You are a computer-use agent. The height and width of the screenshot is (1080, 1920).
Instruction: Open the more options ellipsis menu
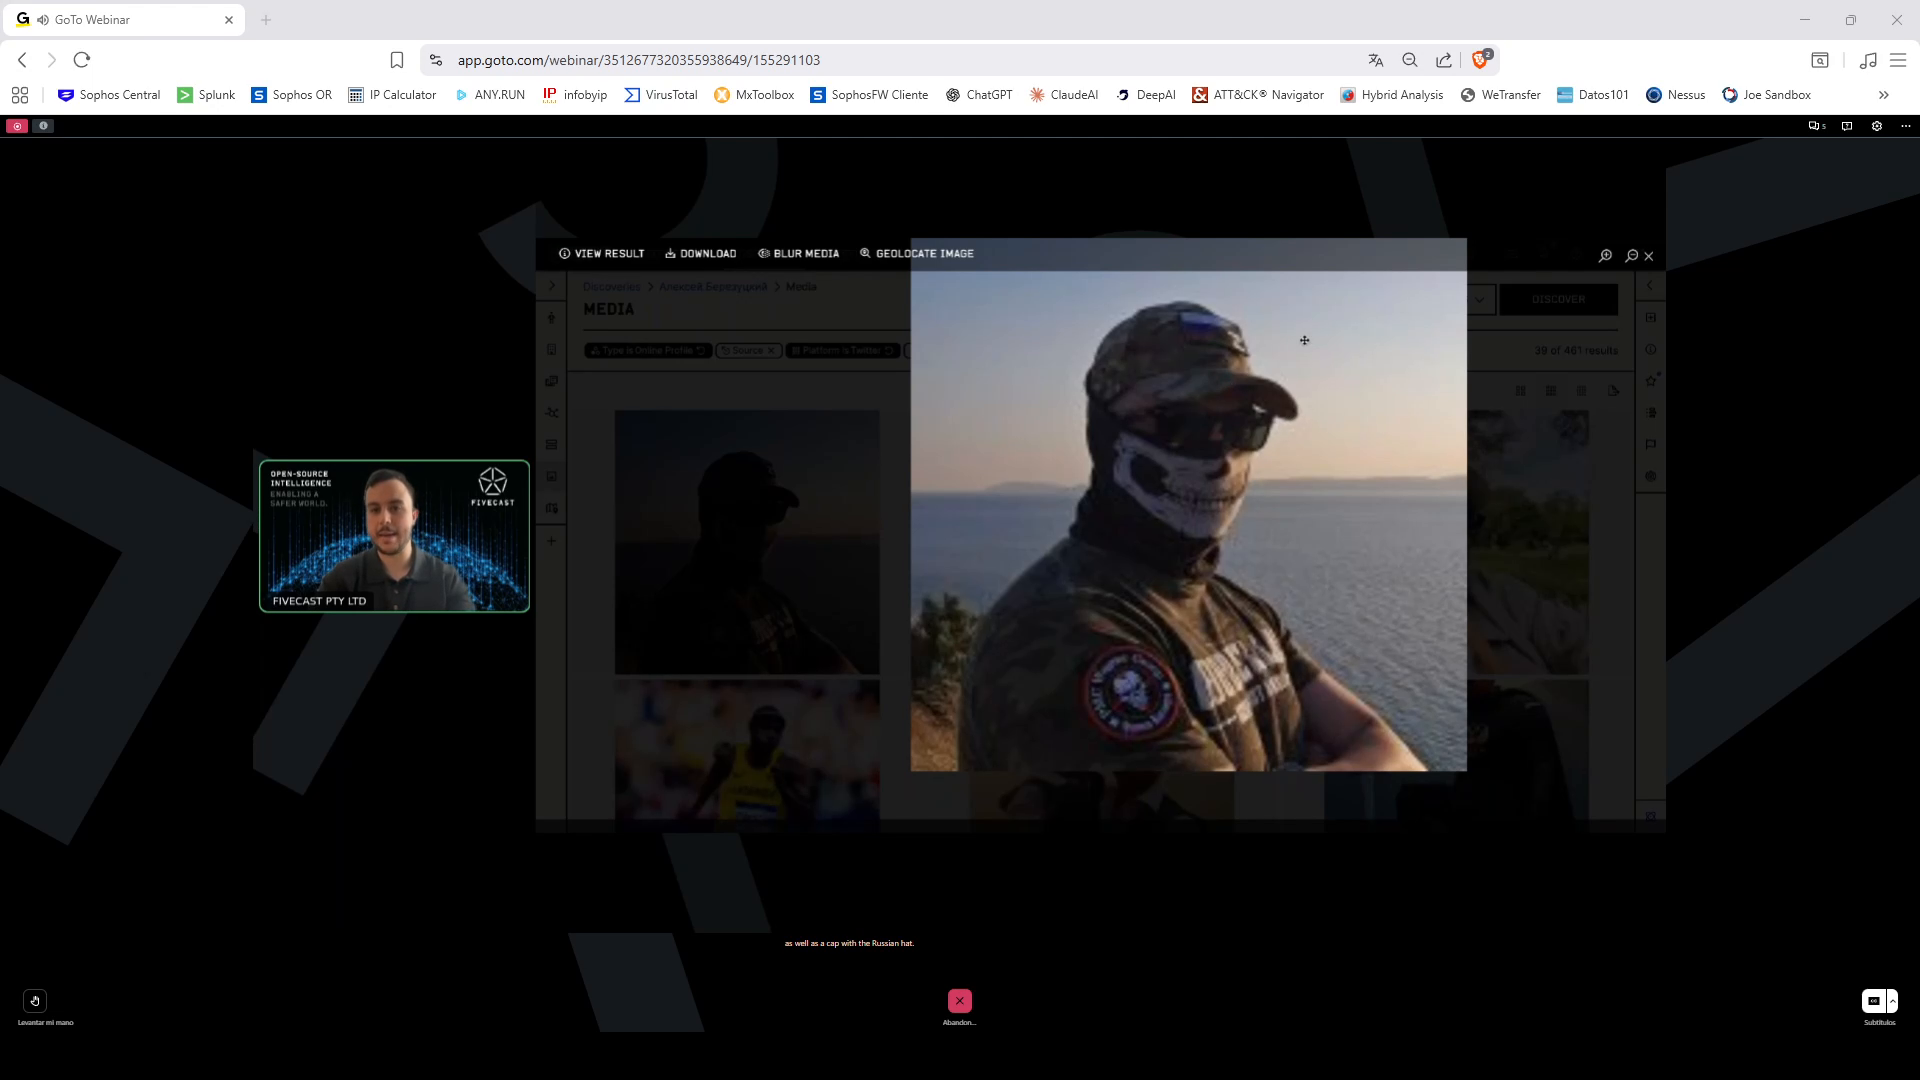click(x=1906, y=126)
